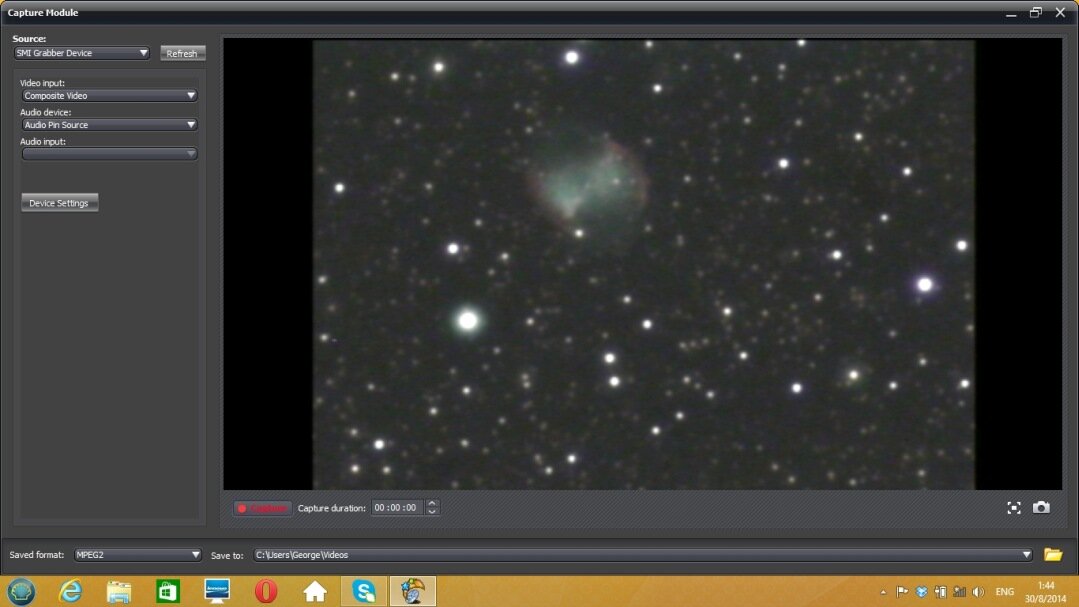The image size is (1079, 607).
Task: Browse save location with folder icon
Action: tap(1053, 555)
